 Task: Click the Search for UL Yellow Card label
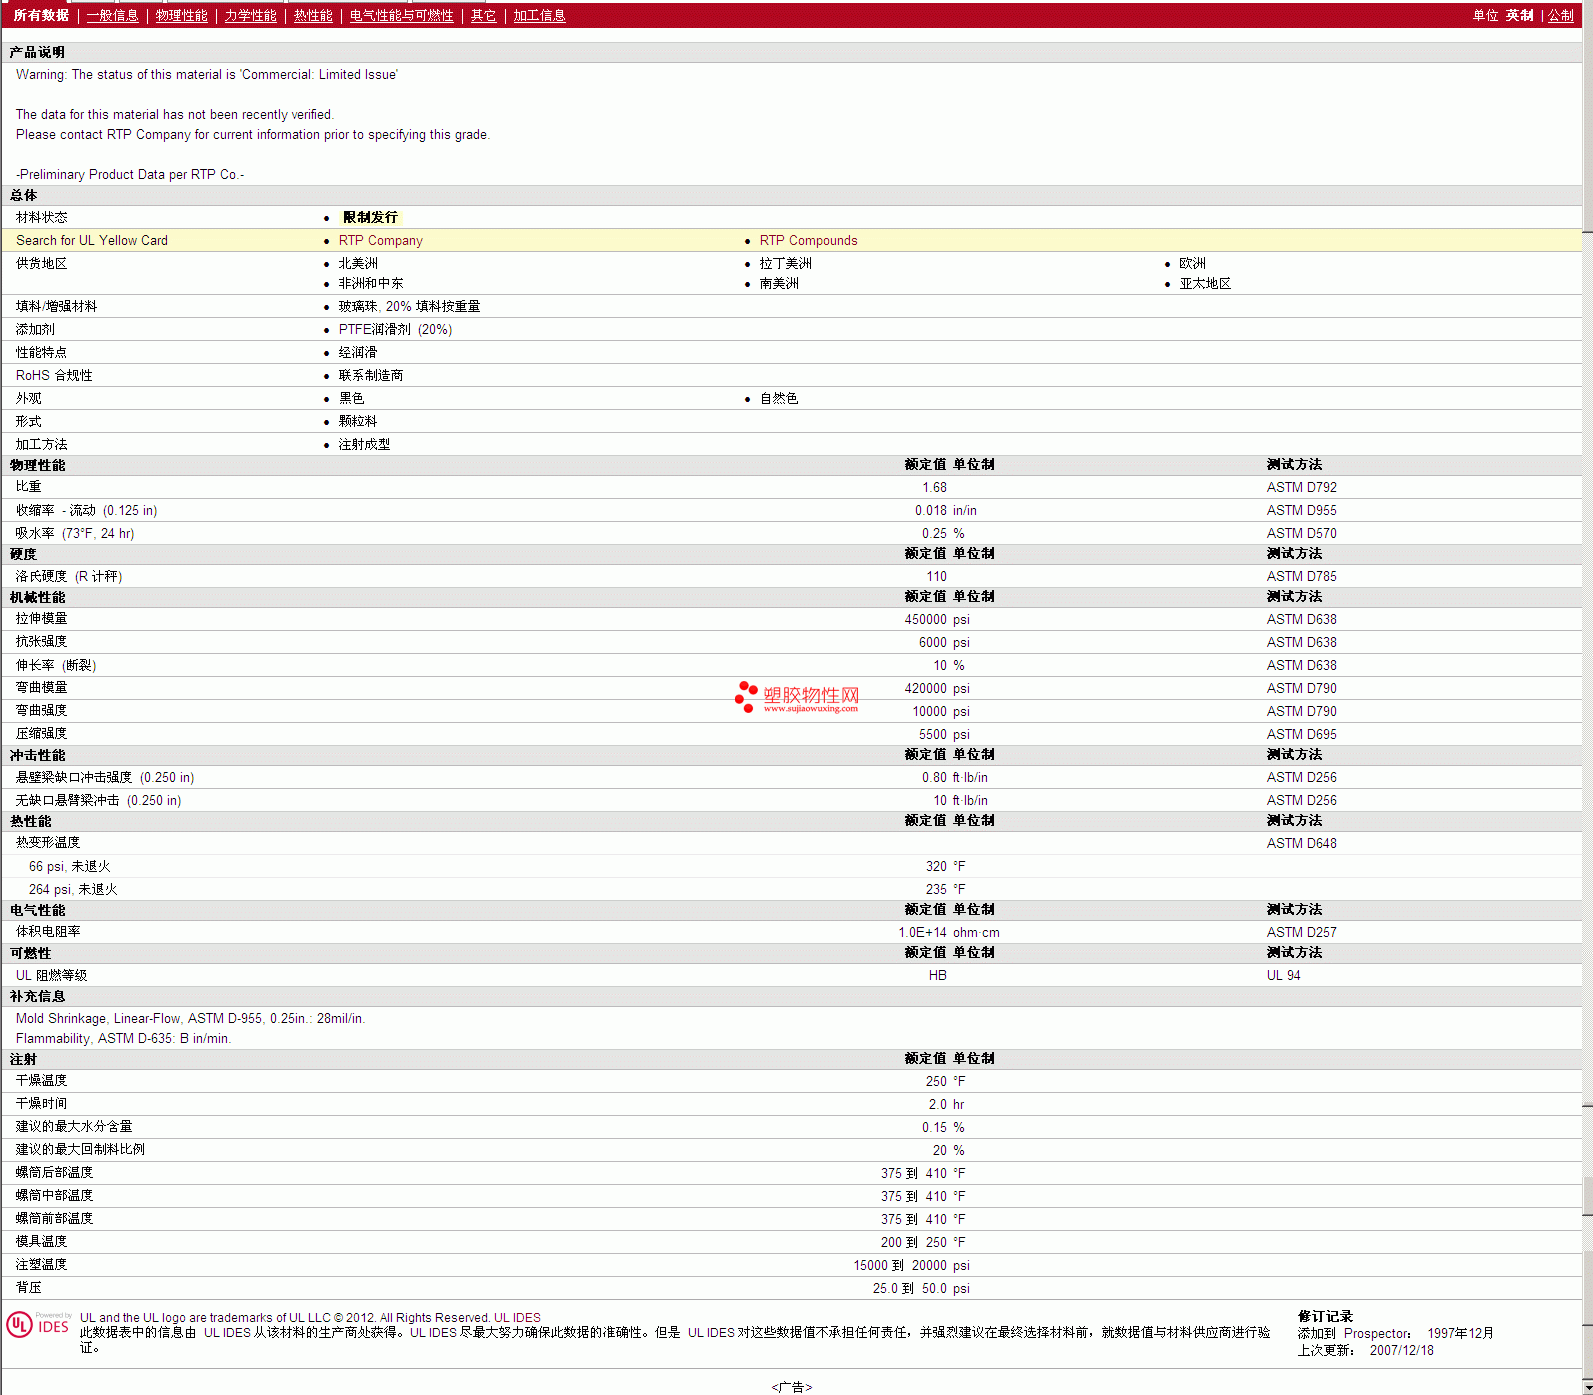[x=92, y=240]
